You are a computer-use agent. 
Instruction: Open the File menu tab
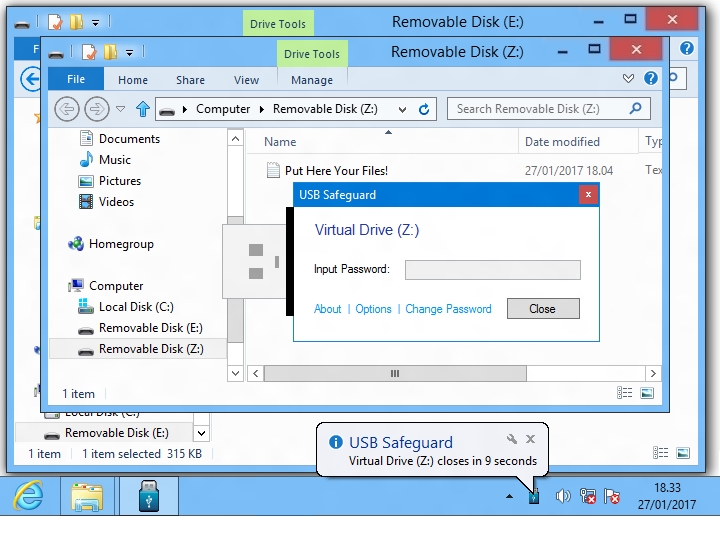point(76,80)
